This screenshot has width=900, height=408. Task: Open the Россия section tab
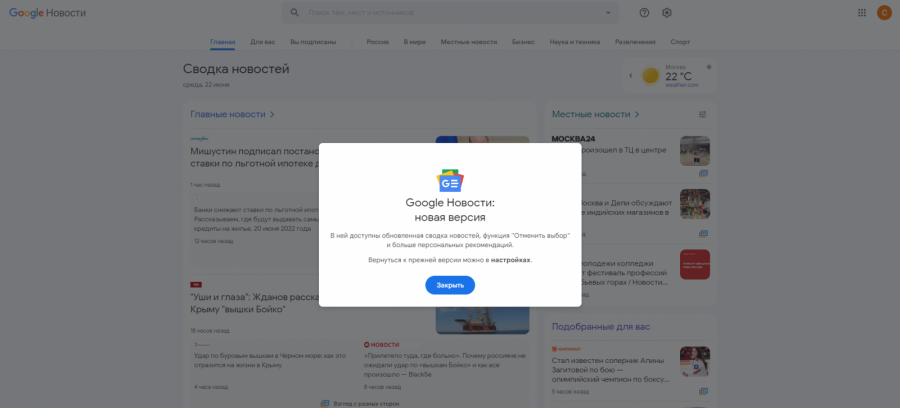378,42
